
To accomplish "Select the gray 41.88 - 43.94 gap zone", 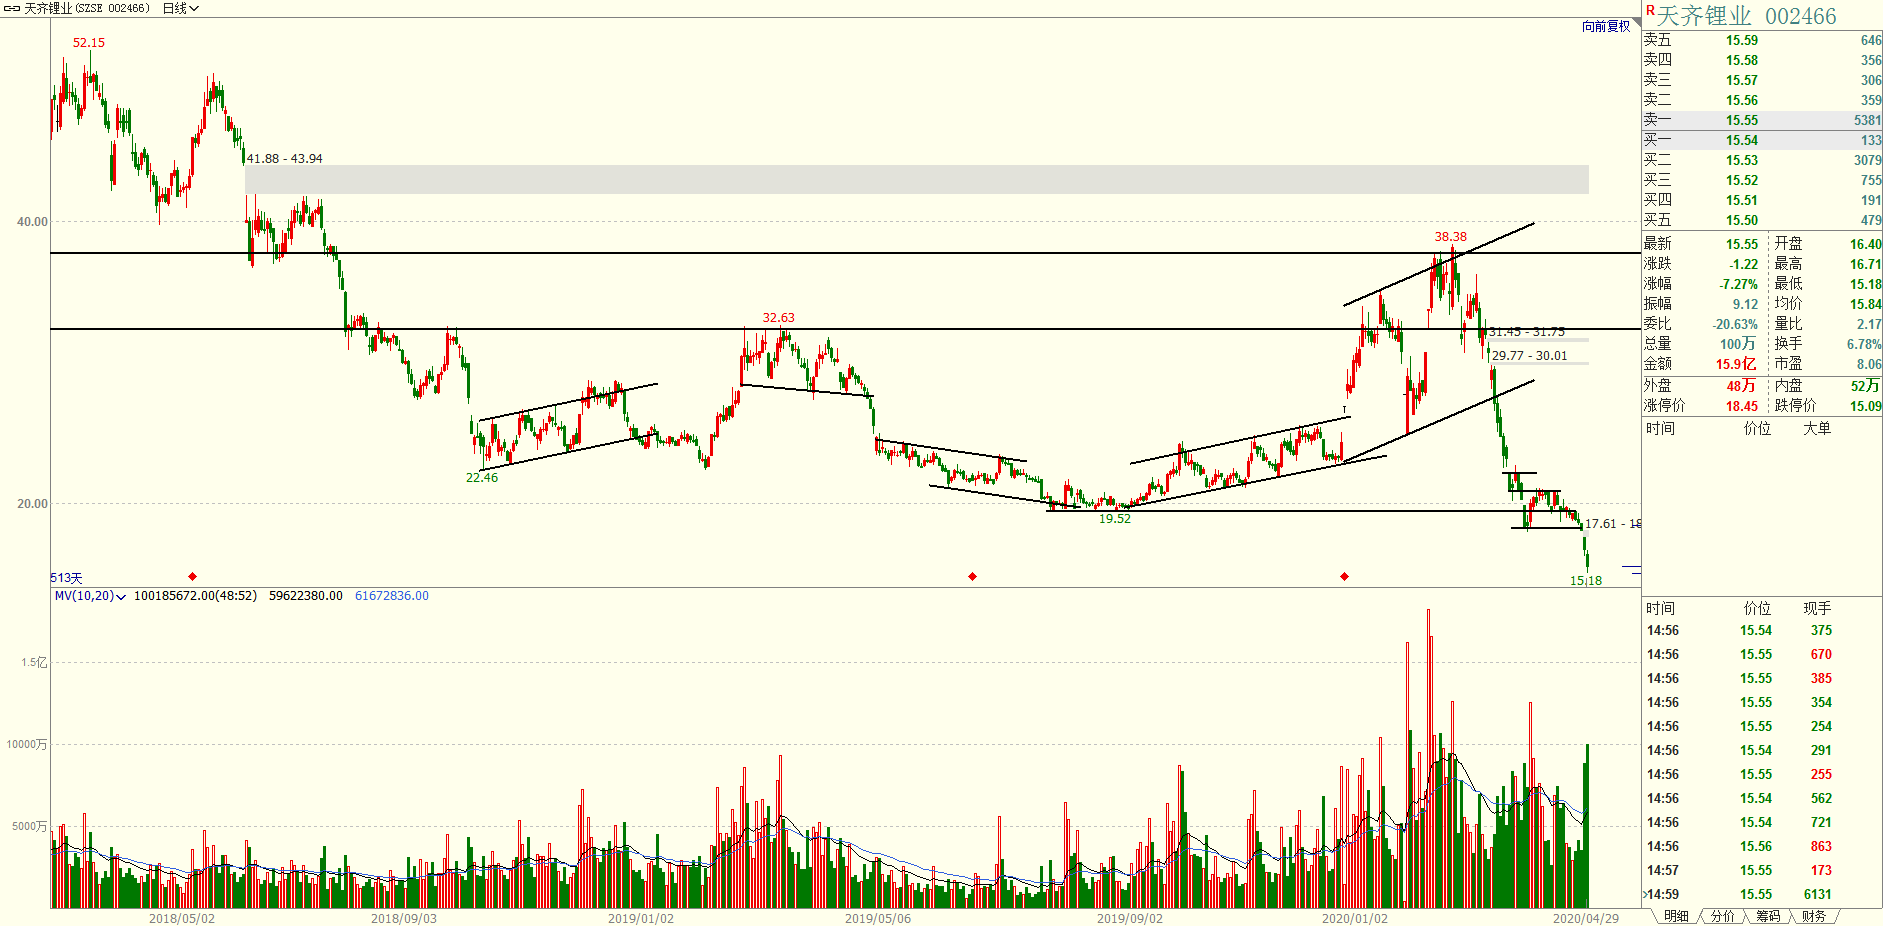I will (x=916, y=179).
